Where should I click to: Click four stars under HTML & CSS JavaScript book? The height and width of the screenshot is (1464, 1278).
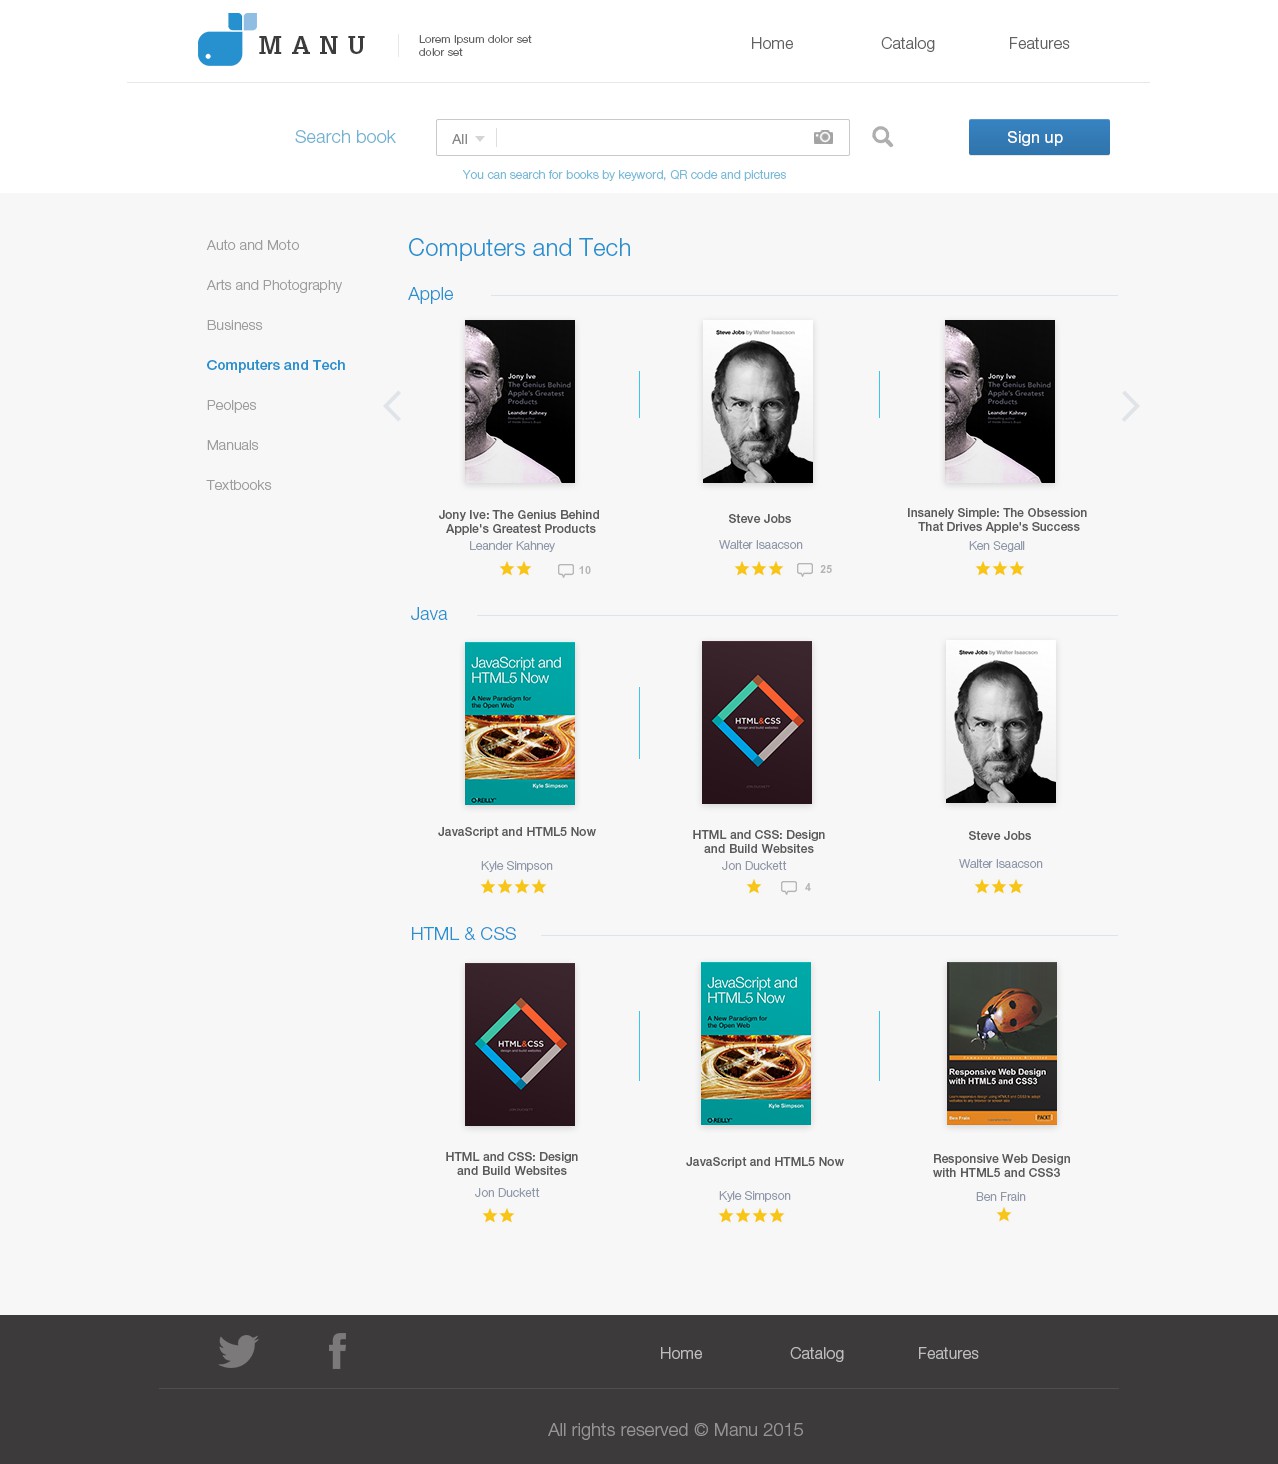751,1216
